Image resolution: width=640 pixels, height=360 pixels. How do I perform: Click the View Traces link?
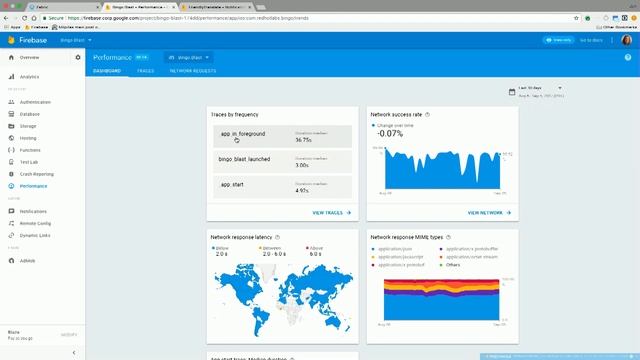331,213
